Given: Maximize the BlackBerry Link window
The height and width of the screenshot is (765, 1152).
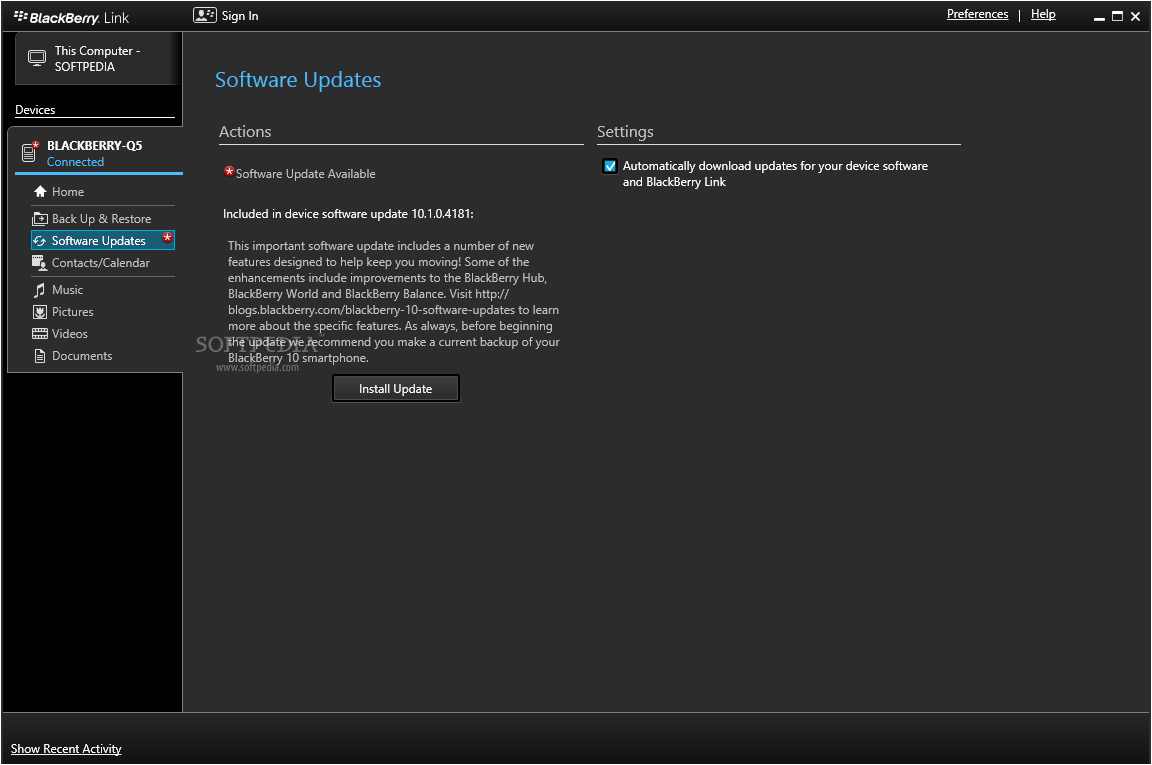Looking at the screenshot, I should [x=1117, y=16].
